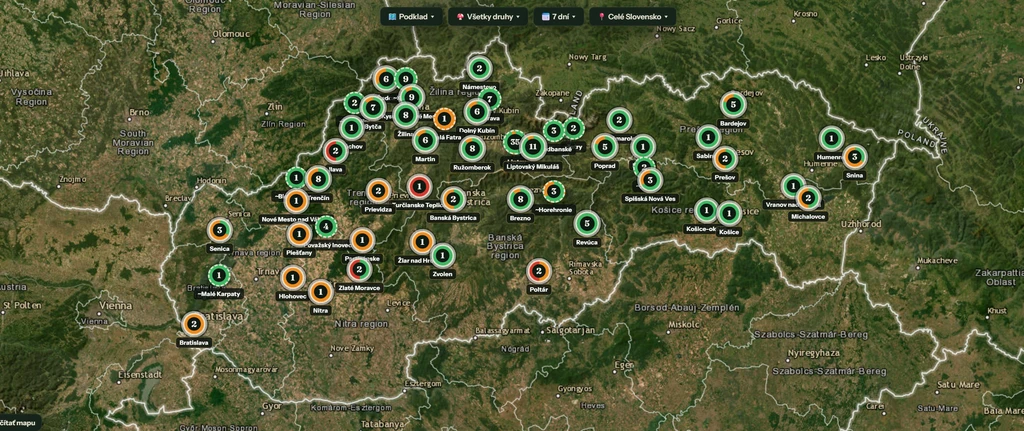This screenshot has width=1024, height=431.
Task: Expand the Všetky druhy species filter
Action: [x=487, y=16]
